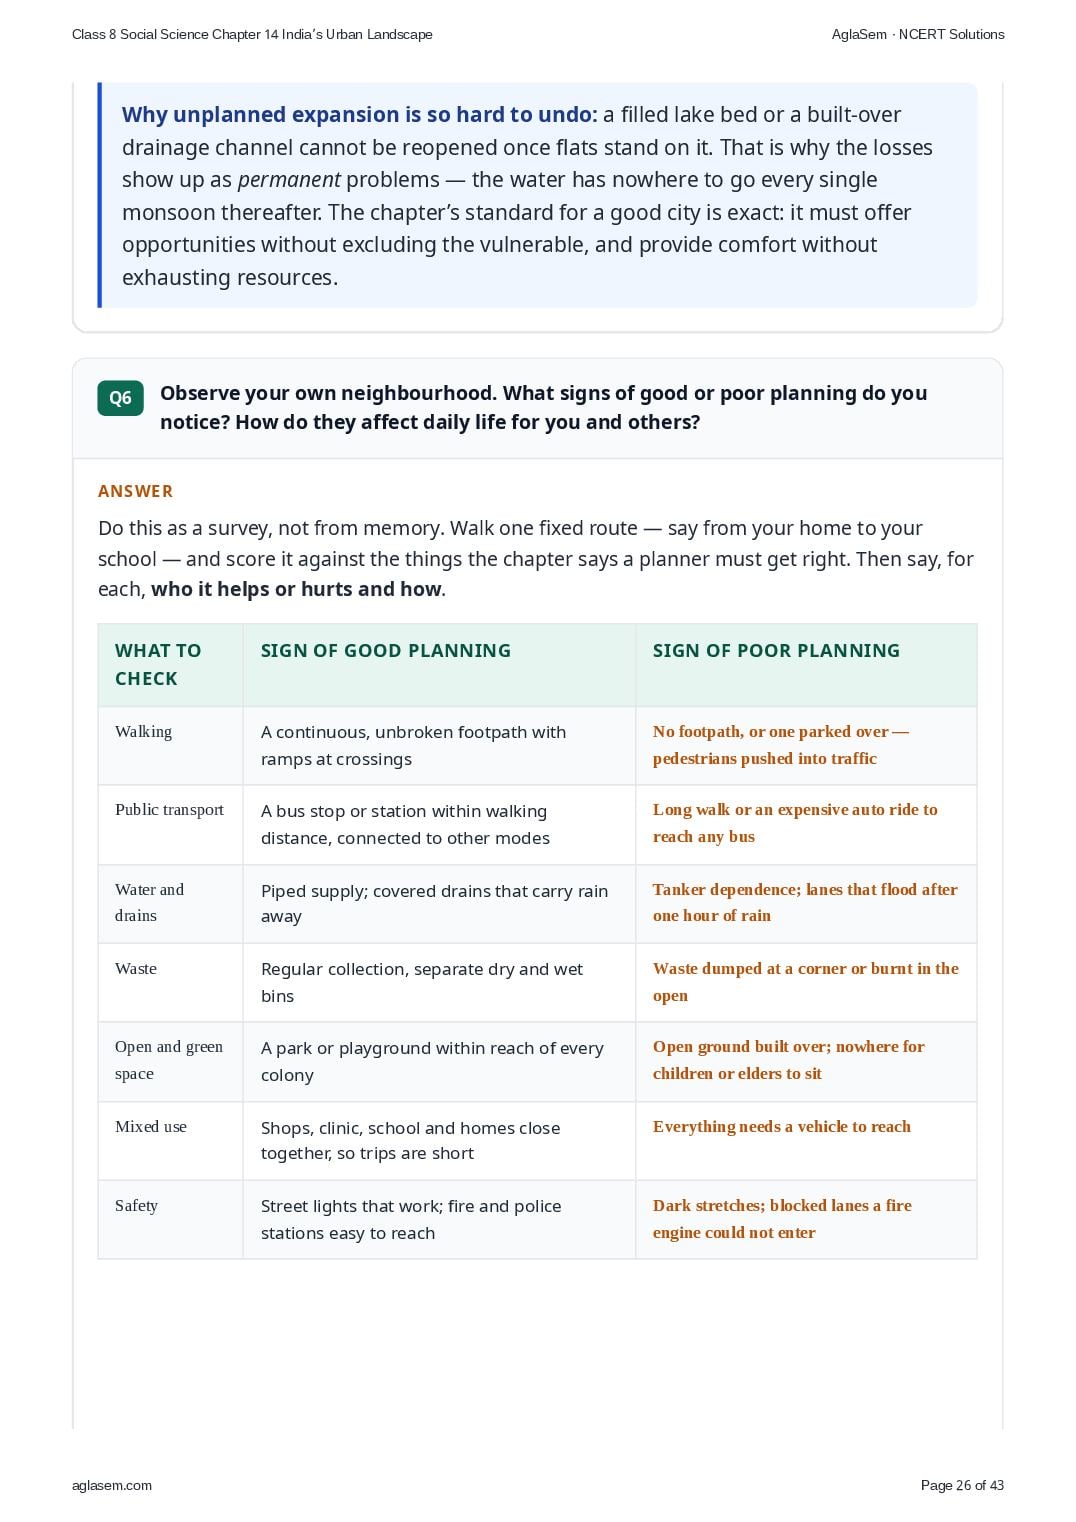Select the Q6 question text
The height and width of the screenshot is (1522, 1076).
[x=543, y=407]
